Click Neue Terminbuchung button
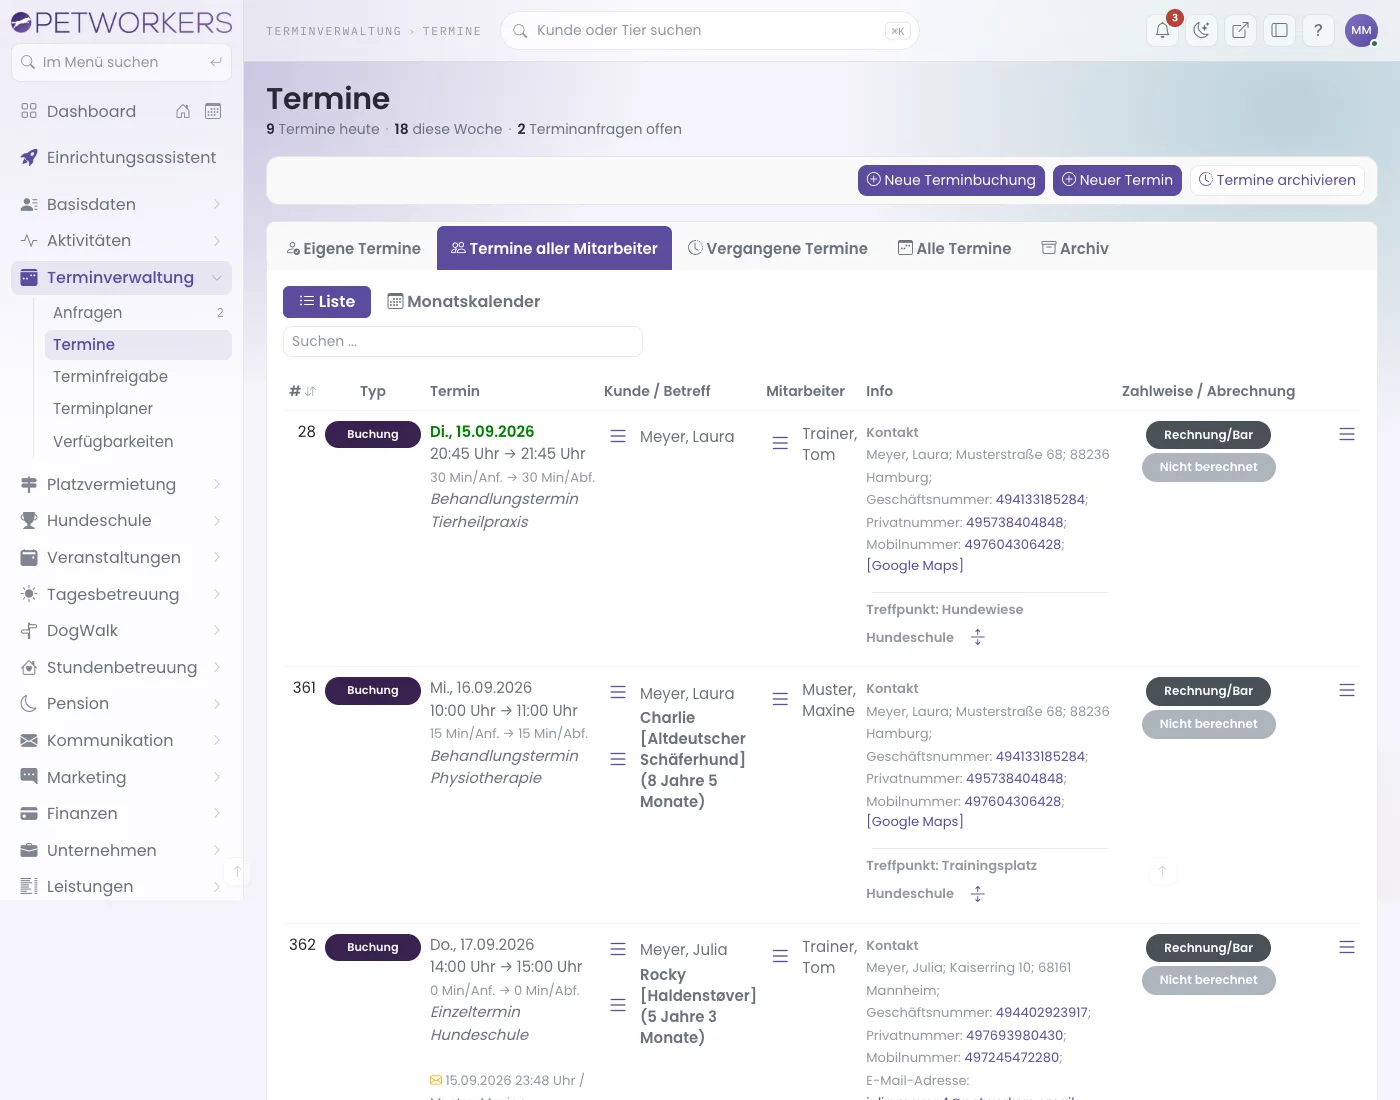This screenshot has height=1100, width=1400. click(951, 180)
